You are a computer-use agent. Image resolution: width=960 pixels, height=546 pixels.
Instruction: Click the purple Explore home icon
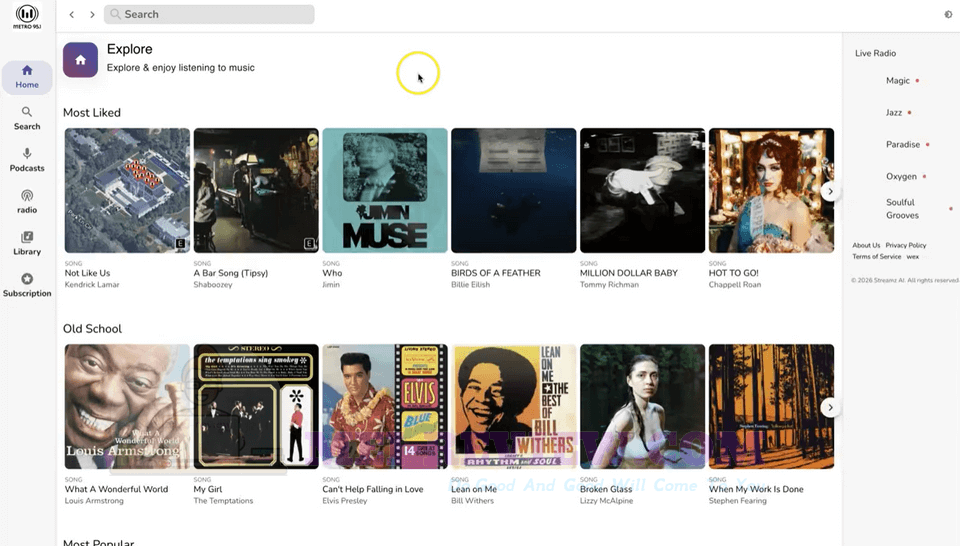tap(80, 59)
